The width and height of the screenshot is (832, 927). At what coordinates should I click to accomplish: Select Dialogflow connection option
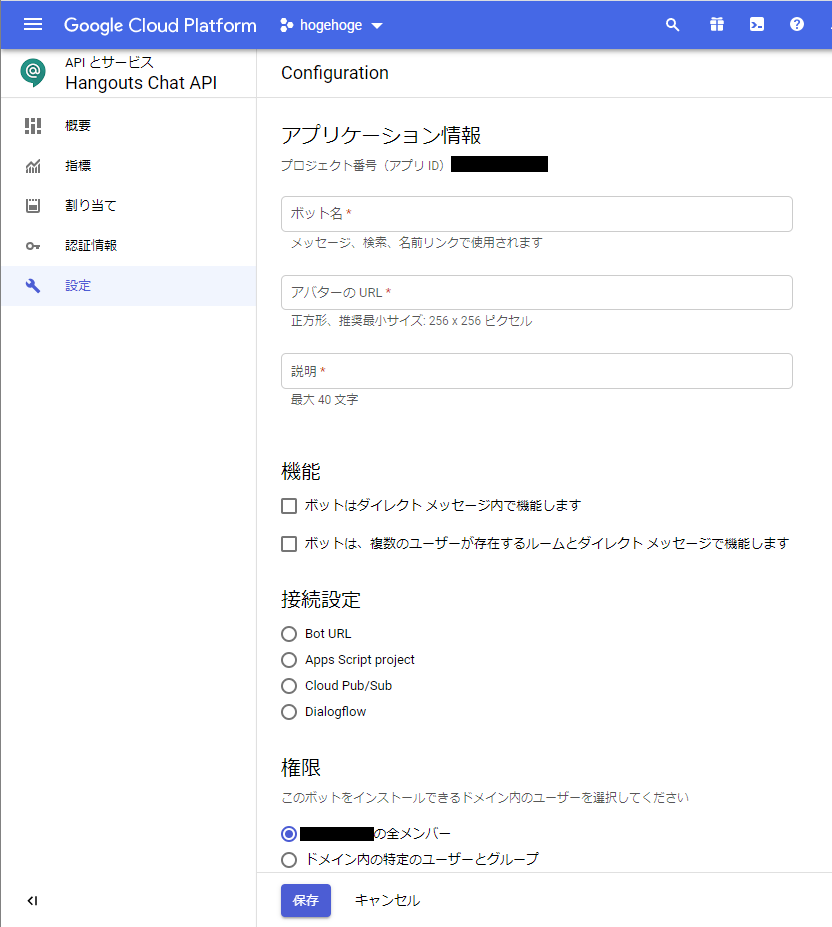(289, 712)
